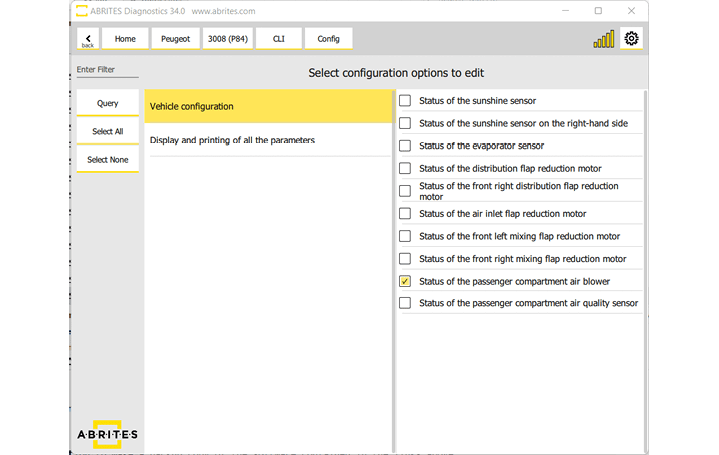This screenshot has height=455, width=719.
Task: Uncheck Status of passenger compartment air blower
Action: [405, 281]
